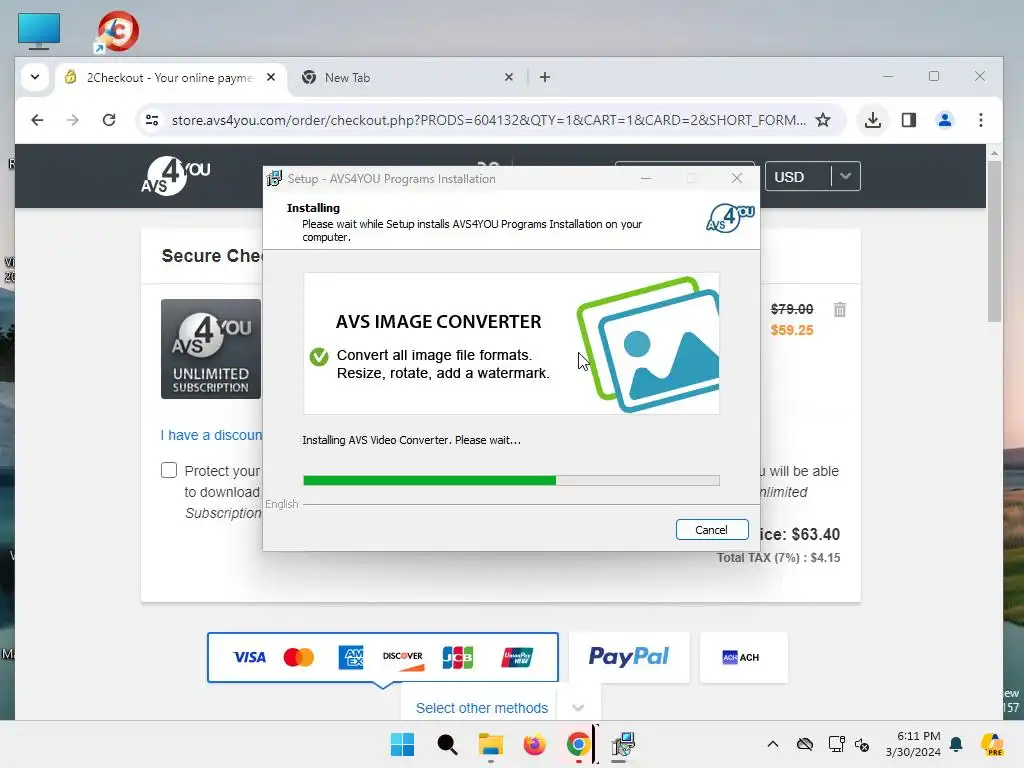This screenshot has width=1024, height=768.
Task: Open File Explorer from the taskbar
Action: click(490, 744)
